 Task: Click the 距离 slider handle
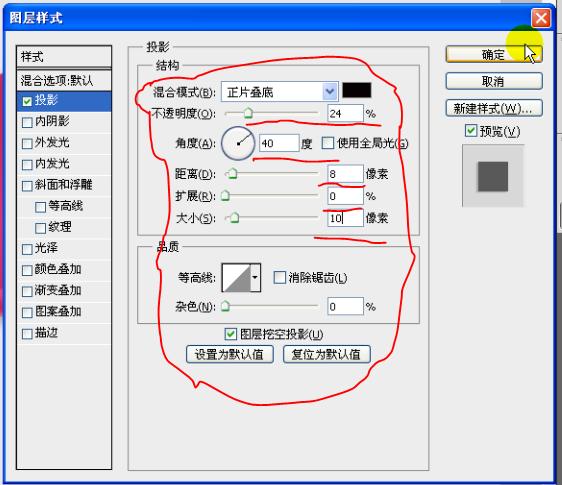(233, 174)
